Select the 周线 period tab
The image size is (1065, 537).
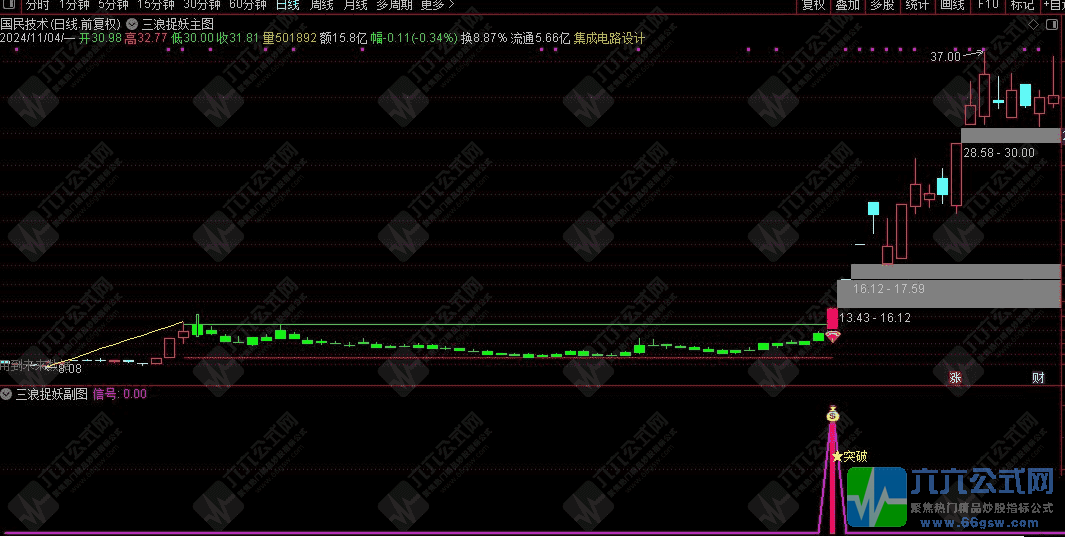coord(321,5)
